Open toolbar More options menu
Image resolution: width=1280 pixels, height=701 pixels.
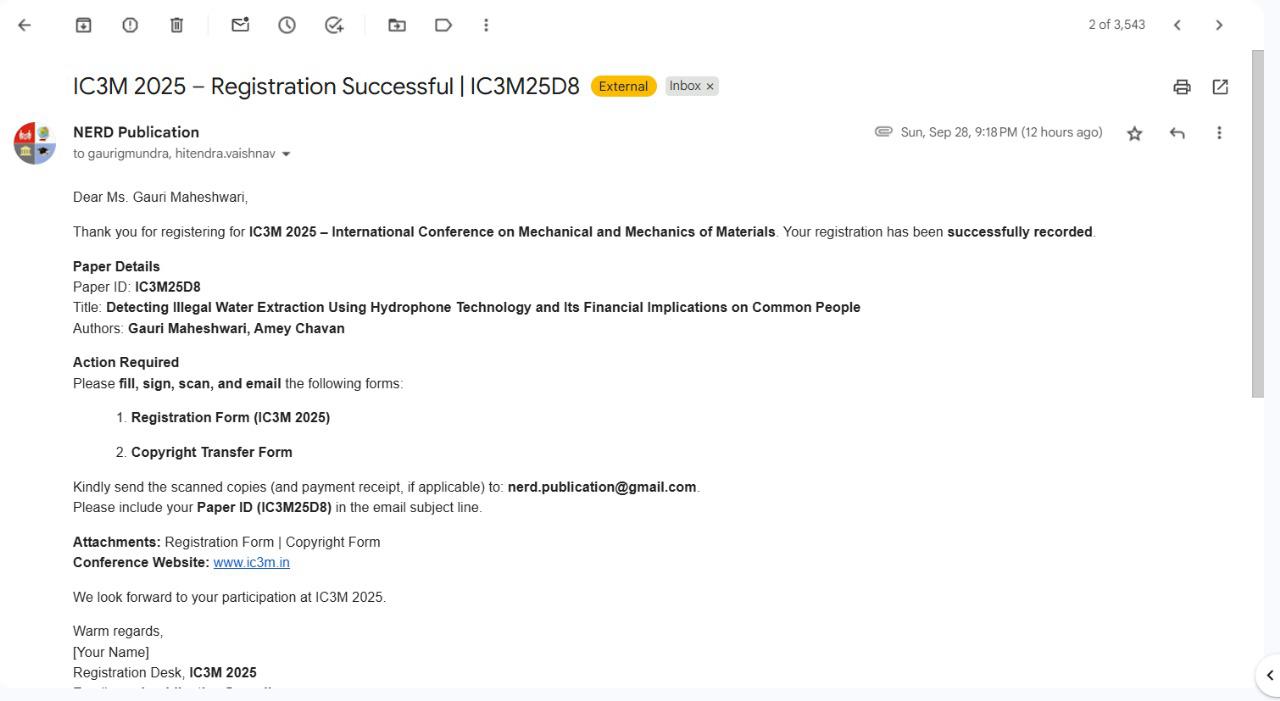[486, 25]
